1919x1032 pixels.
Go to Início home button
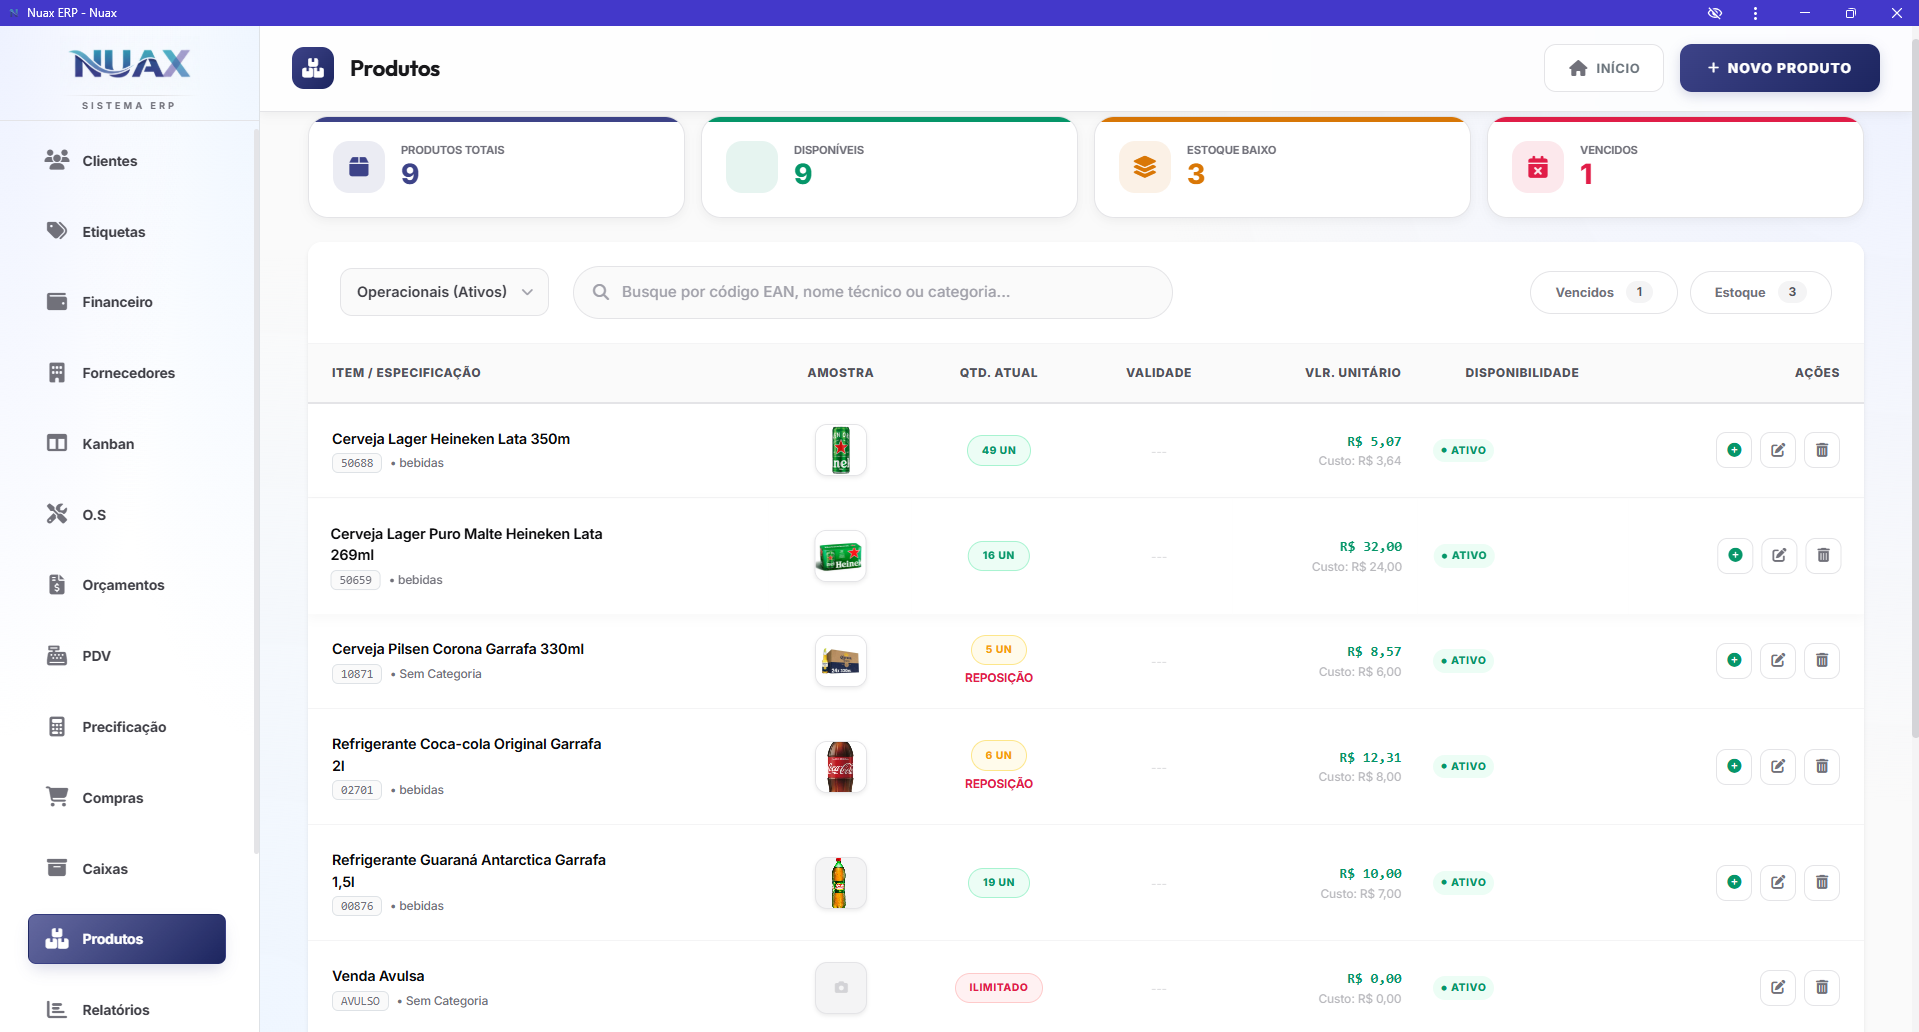tap(1604, 68)
